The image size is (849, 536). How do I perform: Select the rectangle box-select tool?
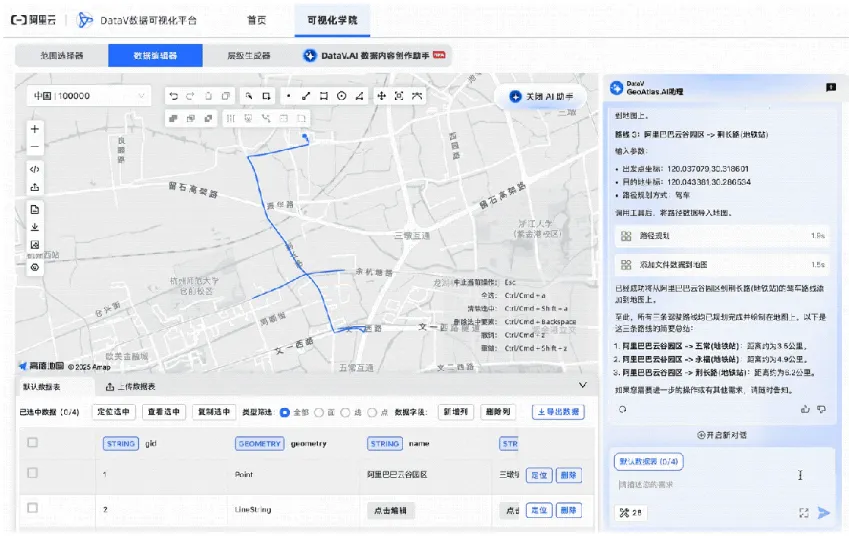266,96
